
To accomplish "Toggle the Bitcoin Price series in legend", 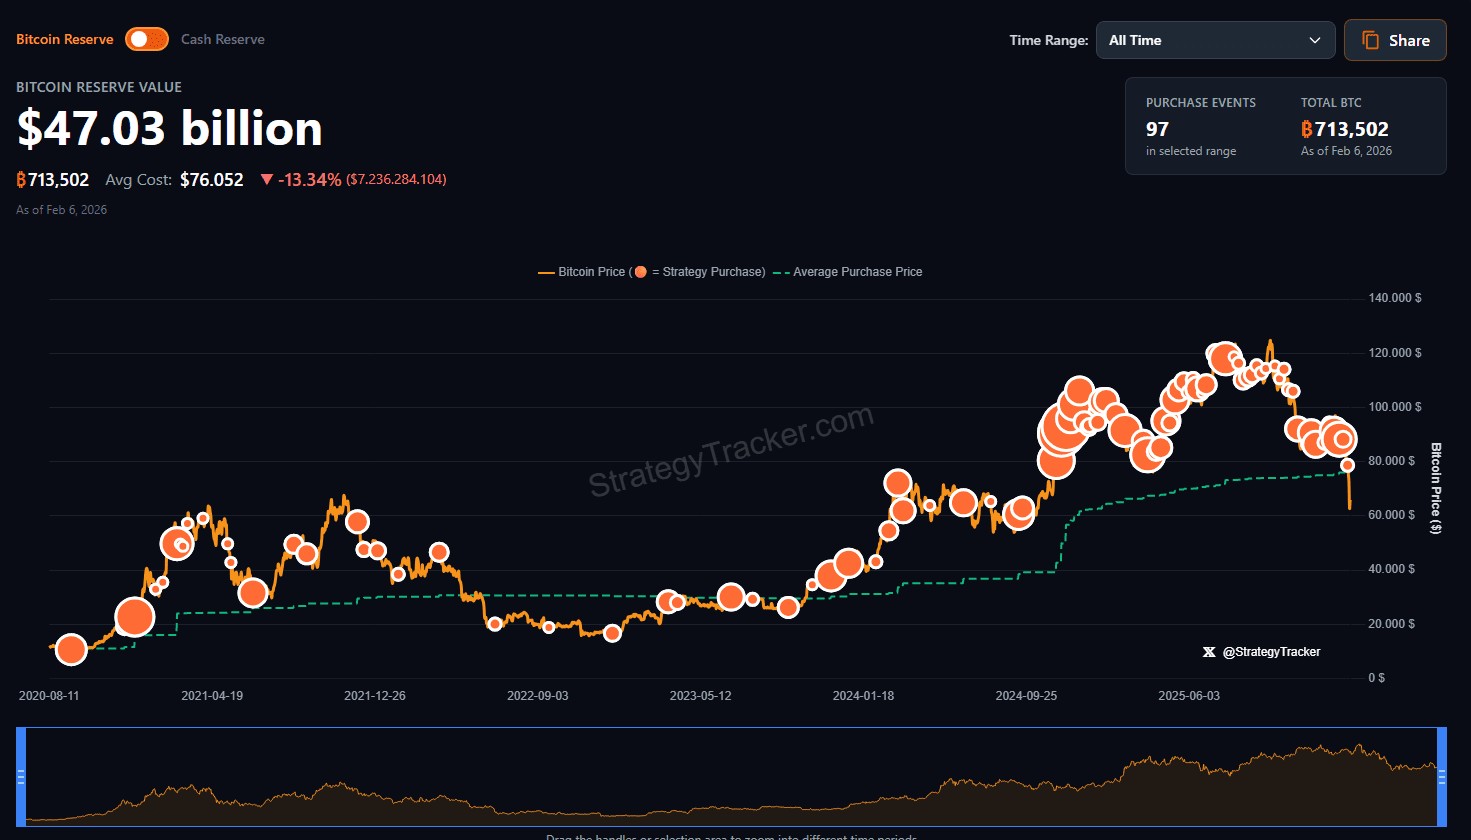I will [590, 272].
